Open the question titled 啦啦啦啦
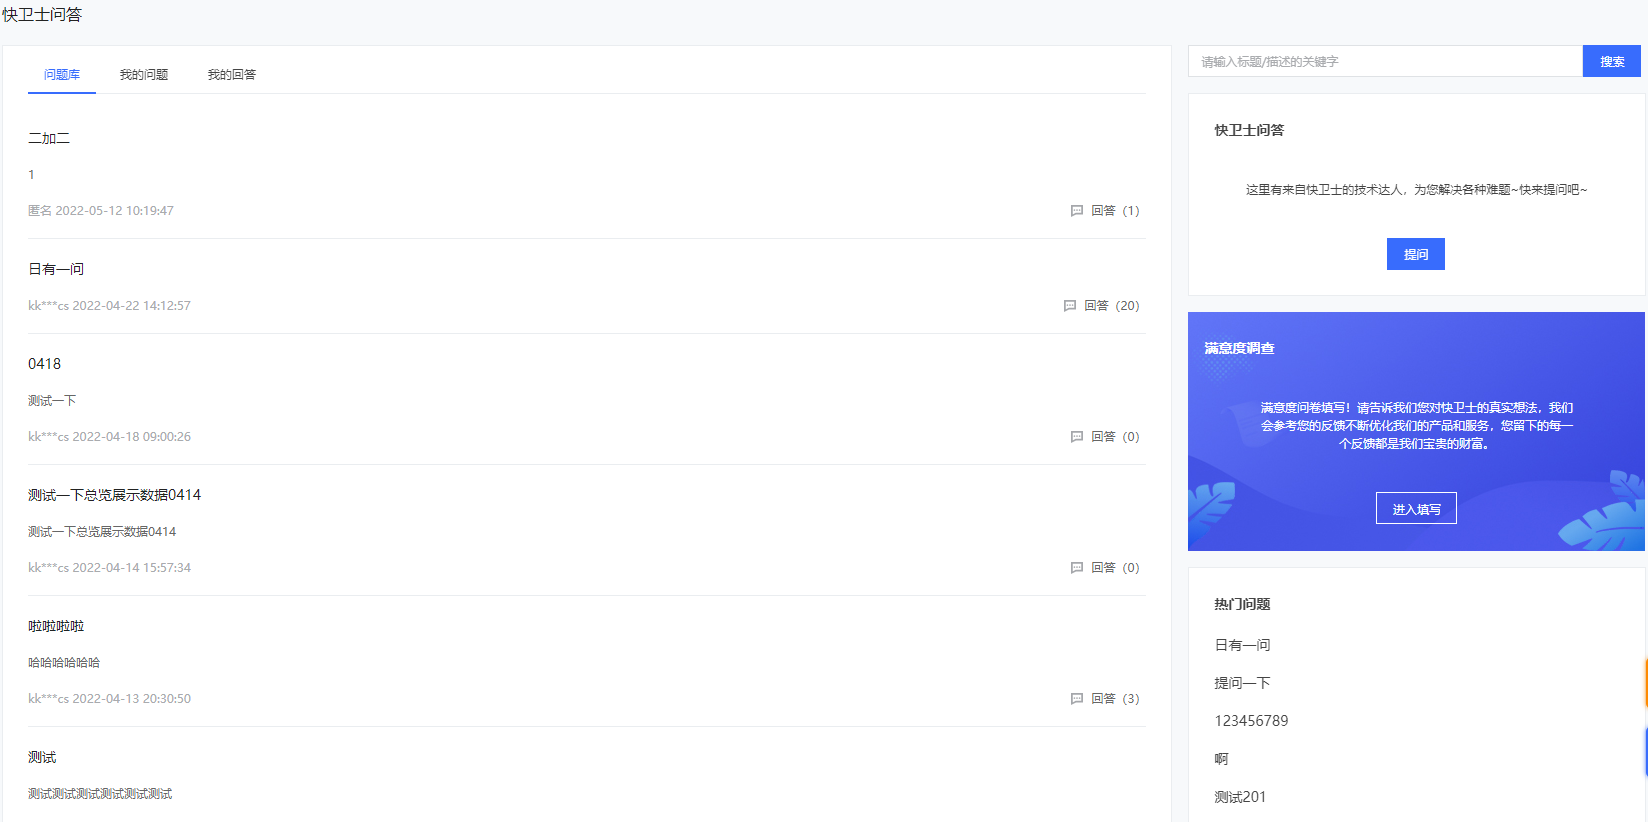 tap(56, 626)
